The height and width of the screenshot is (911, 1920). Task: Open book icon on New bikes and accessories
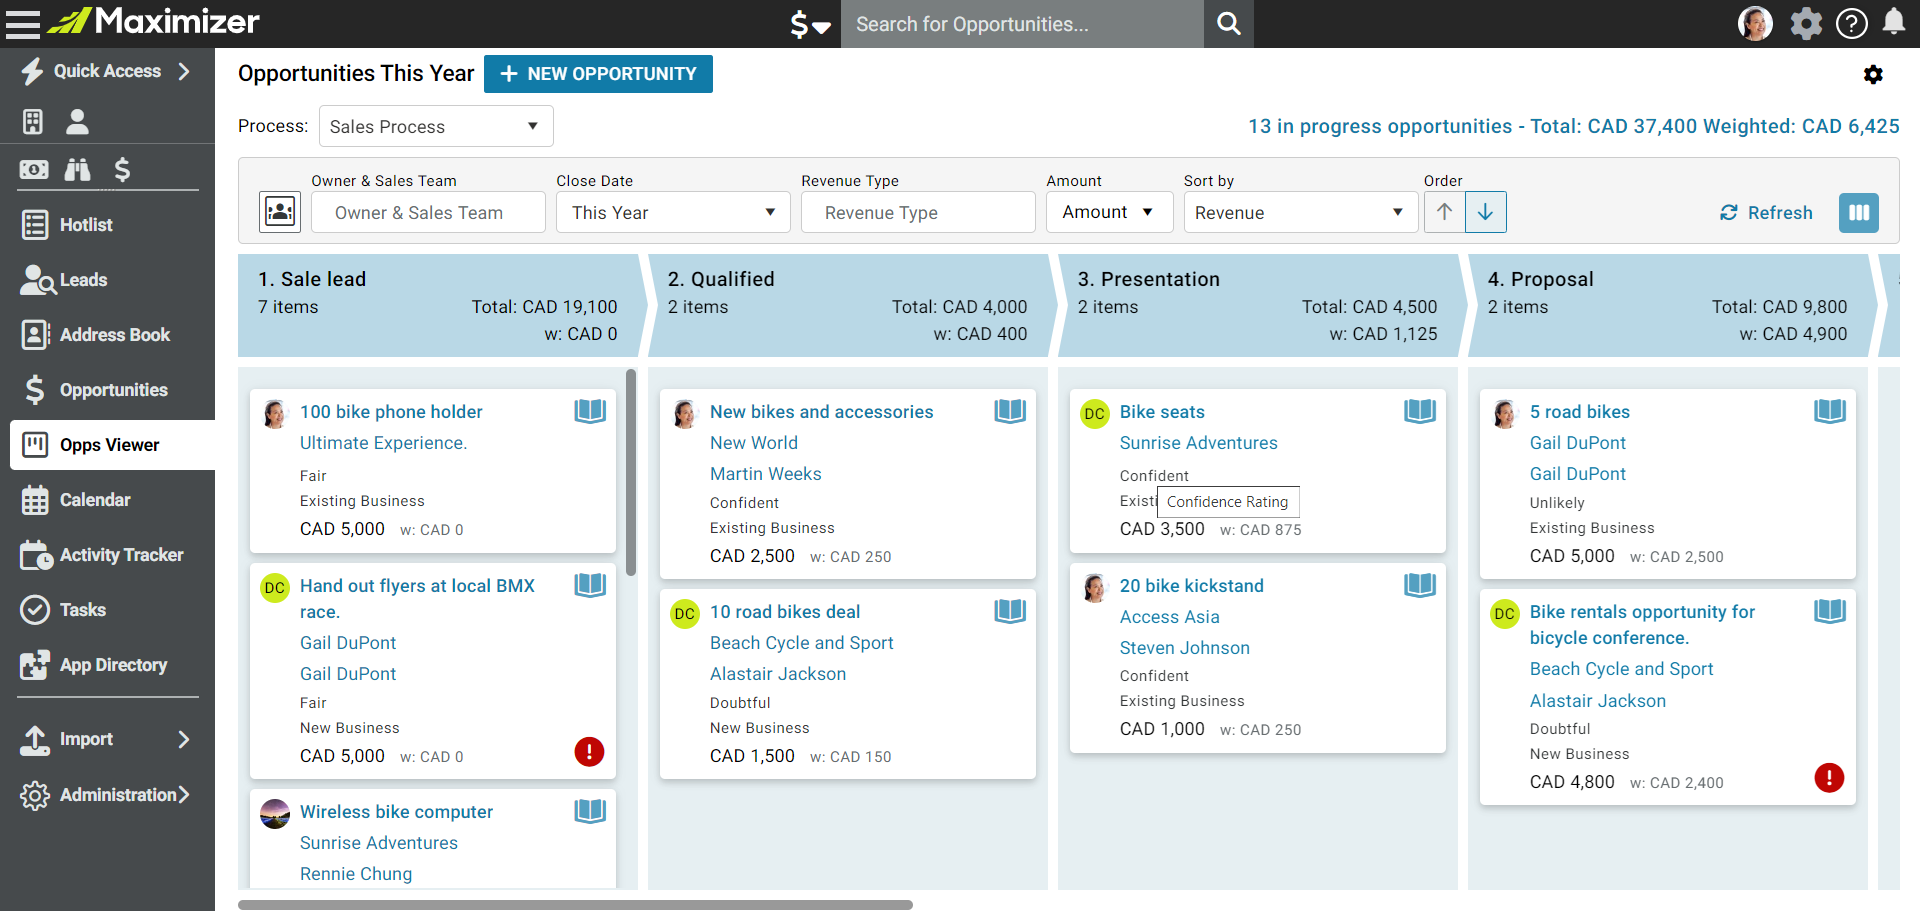[x=1010, y=411]
